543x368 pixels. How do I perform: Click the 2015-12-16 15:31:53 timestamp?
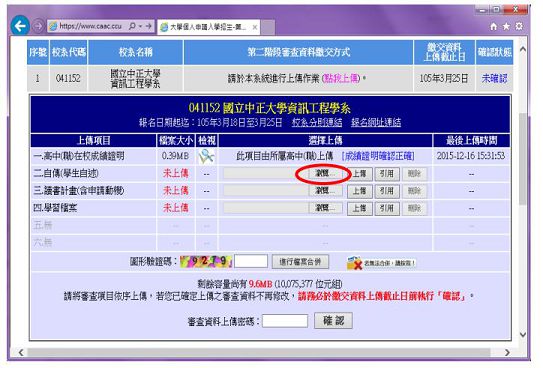(x=471, y=156)
